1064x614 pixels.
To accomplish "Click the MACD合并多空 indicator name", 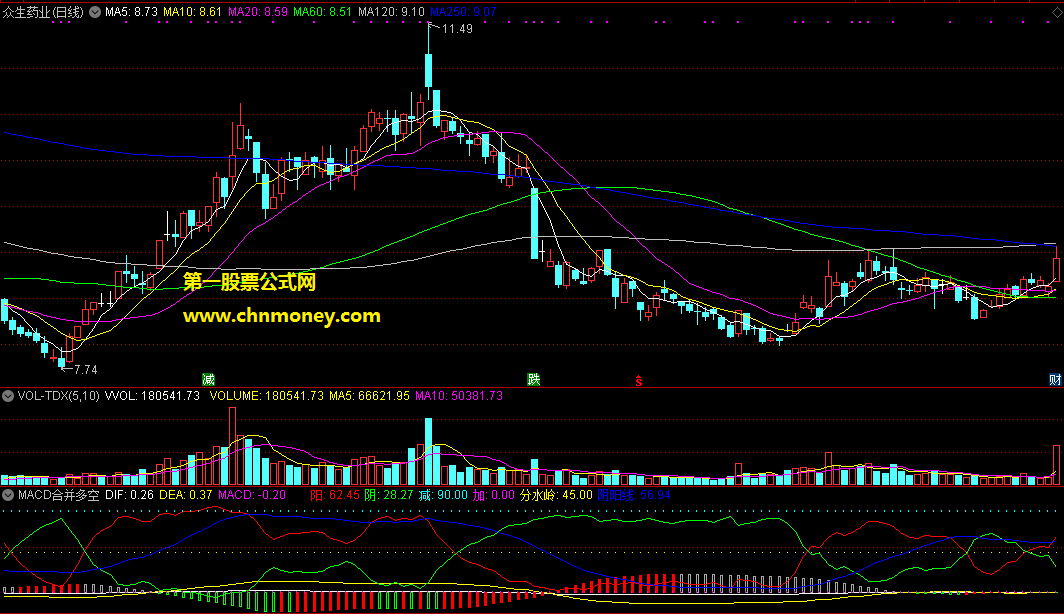I will click(x=58, y=495).
